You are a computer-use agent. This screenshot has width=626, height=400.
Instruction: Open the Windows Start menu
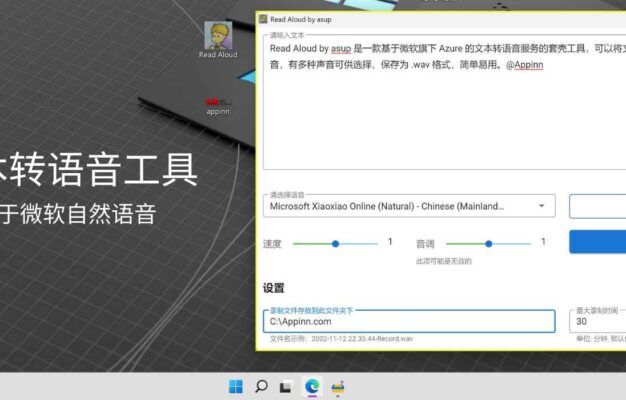pos(235,386)
